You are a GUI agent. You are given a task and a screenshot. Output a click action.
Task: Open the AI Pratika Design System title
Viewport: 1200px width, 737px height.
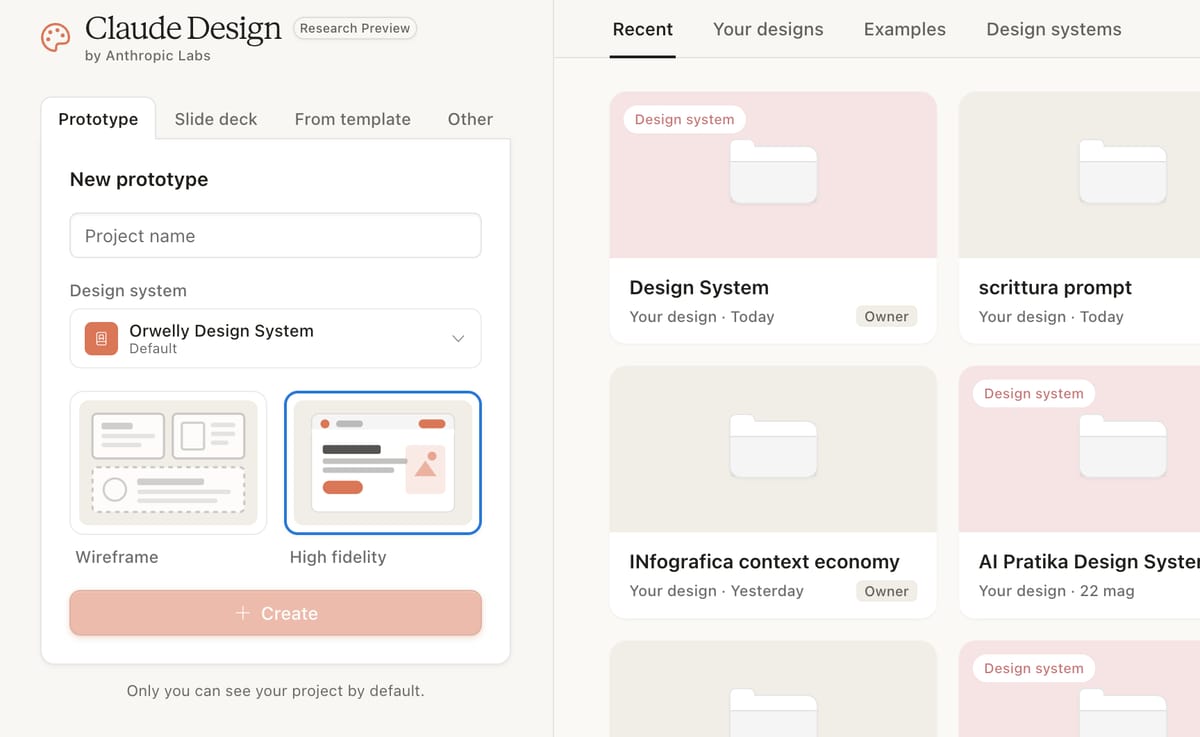tap(1089, 562)
